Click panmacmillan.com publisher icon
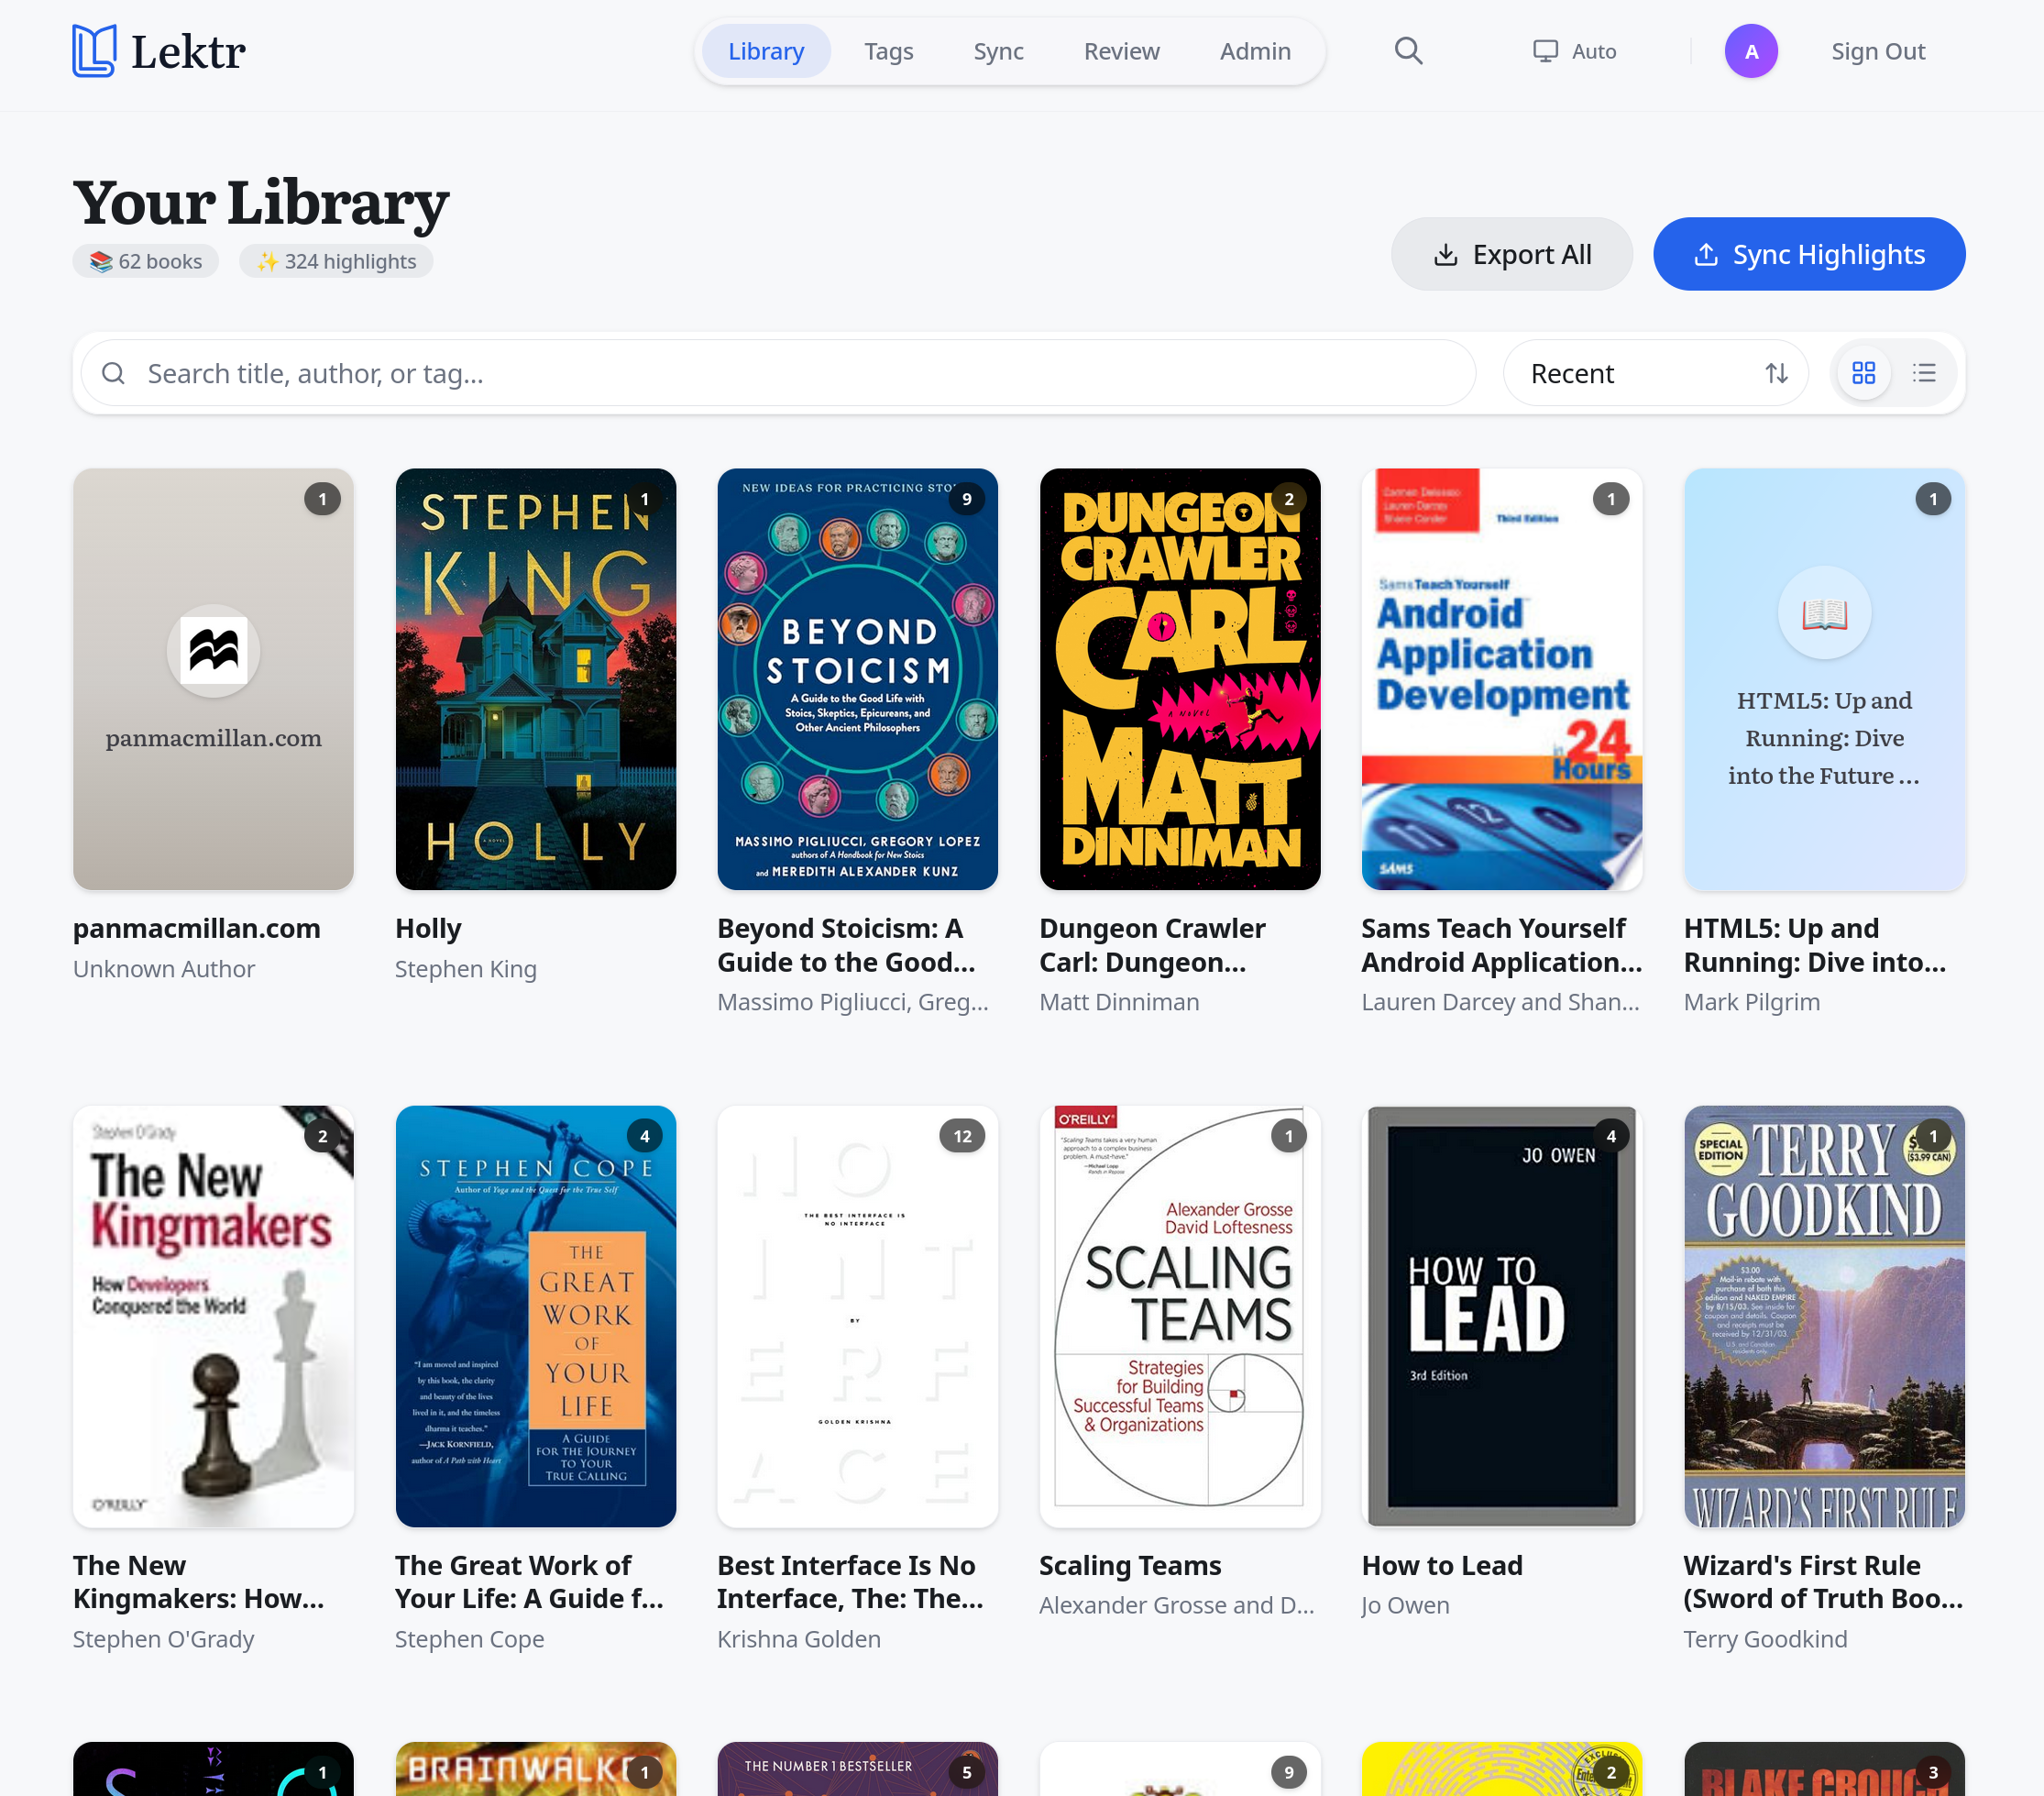Image resolution: width=2044 pixels, height=1796 pixels. tap(213, 651)
